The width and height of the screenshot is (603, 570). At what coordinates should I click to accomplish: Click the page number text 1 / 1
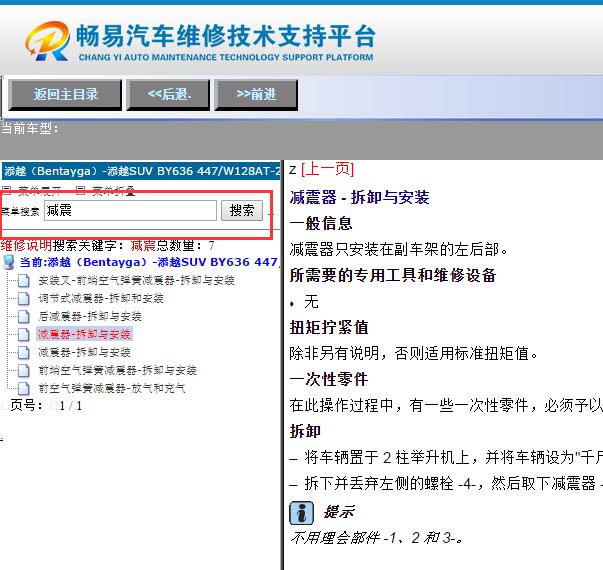coord(70,406)
